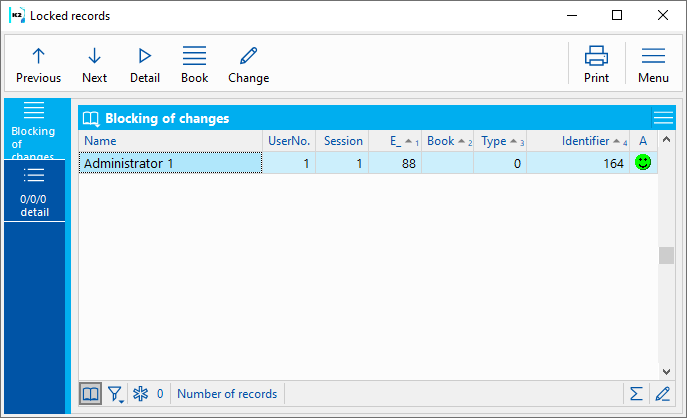Click the scroll up arrow of the table

(666, 140)
